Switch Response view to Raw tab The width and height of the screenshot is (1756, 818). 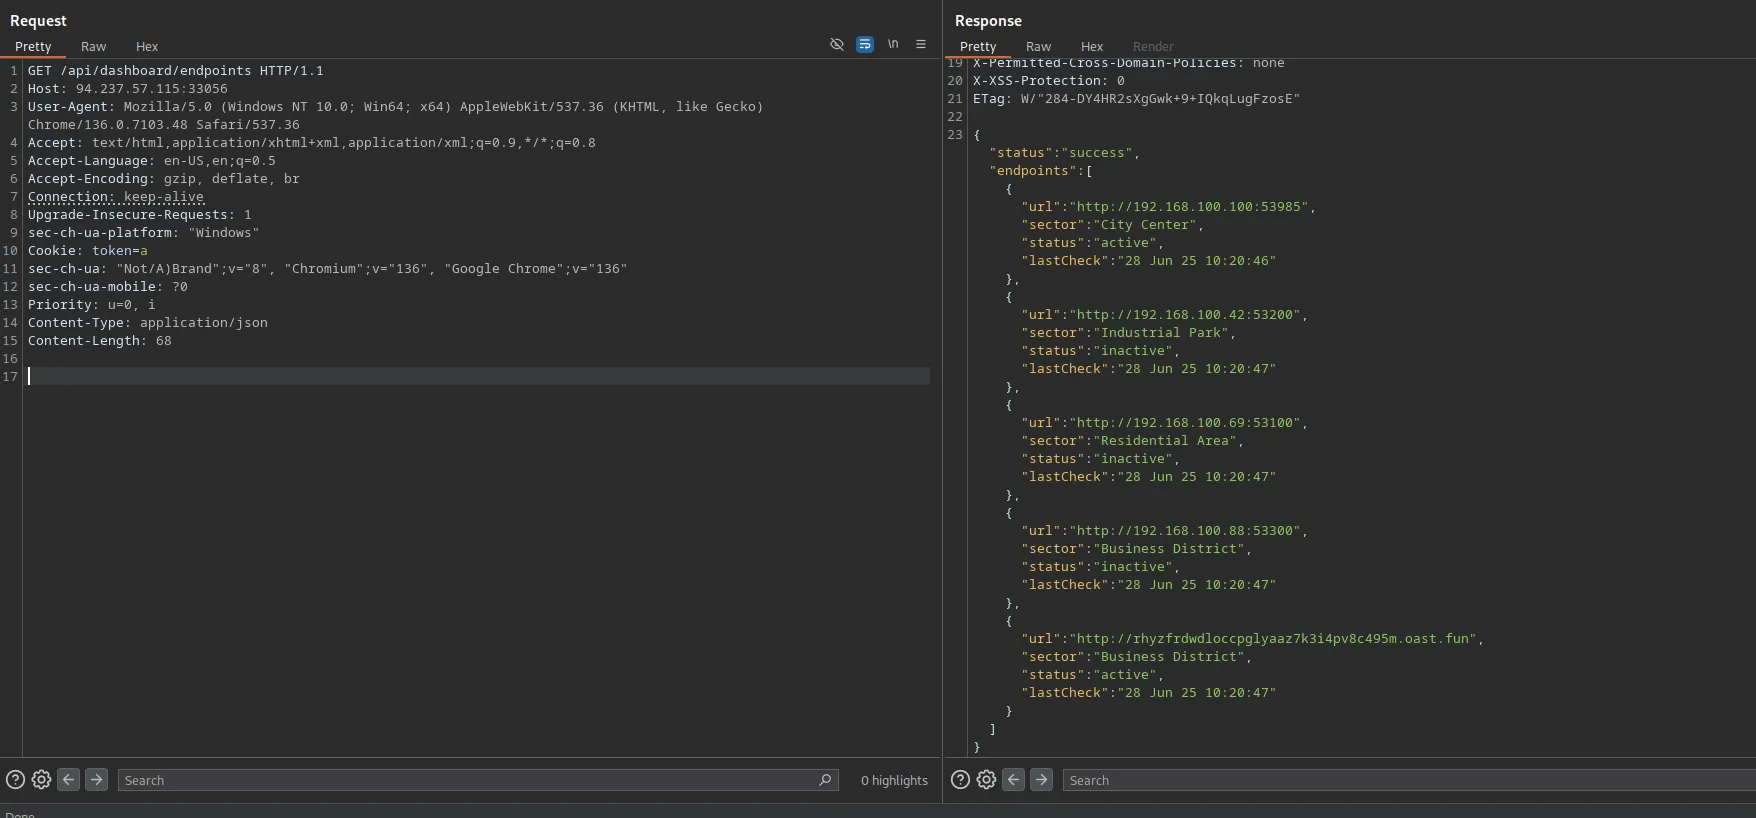coord(1039,47)
